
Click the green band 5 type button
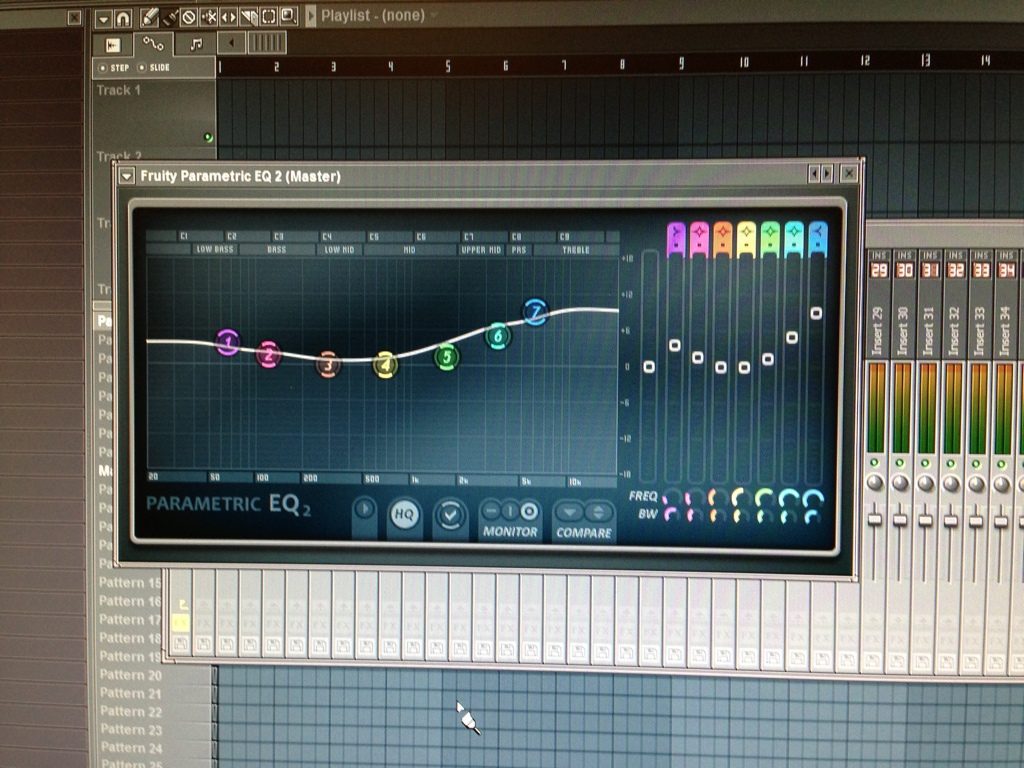(771, 238)
